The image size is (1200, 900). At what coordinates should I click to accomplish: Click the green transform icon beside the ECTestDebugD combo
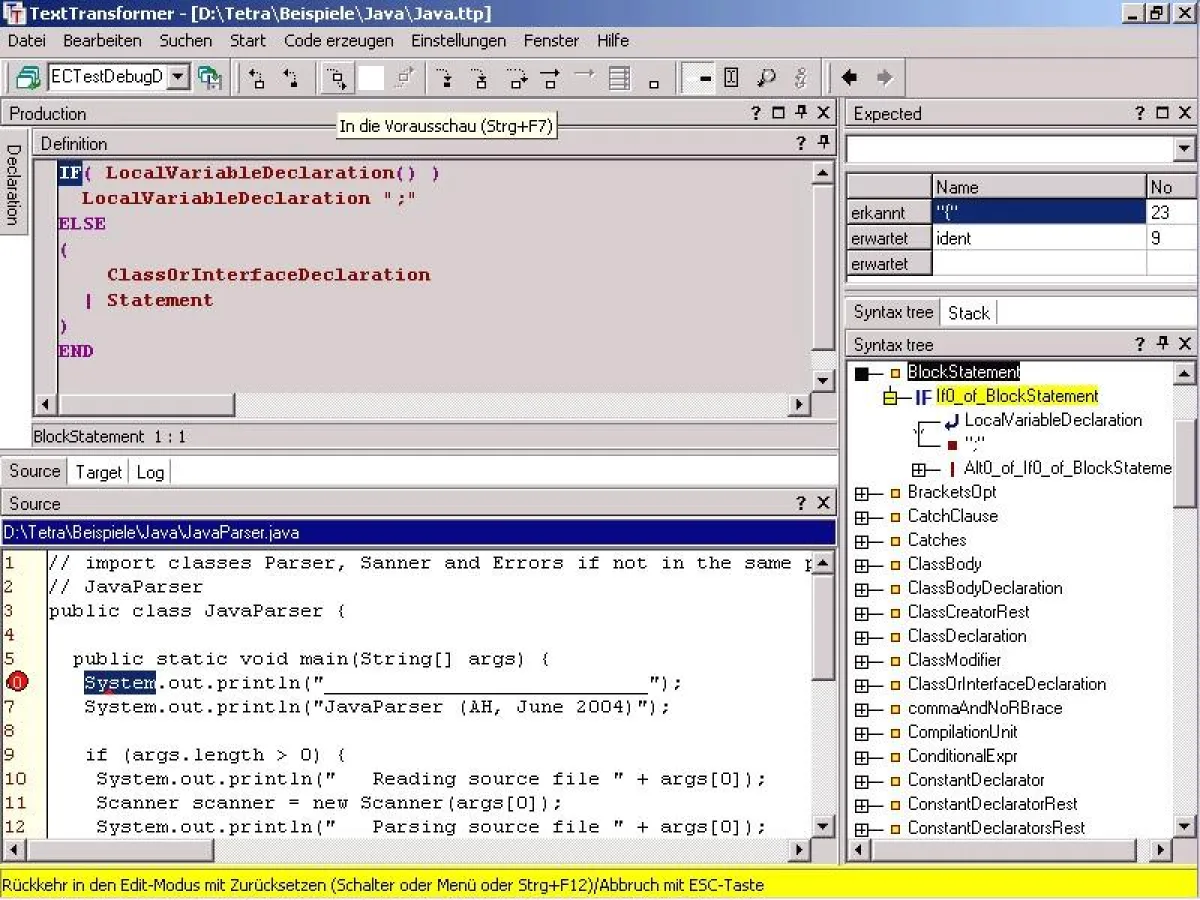pyautogui.click(x=211, y=77)
